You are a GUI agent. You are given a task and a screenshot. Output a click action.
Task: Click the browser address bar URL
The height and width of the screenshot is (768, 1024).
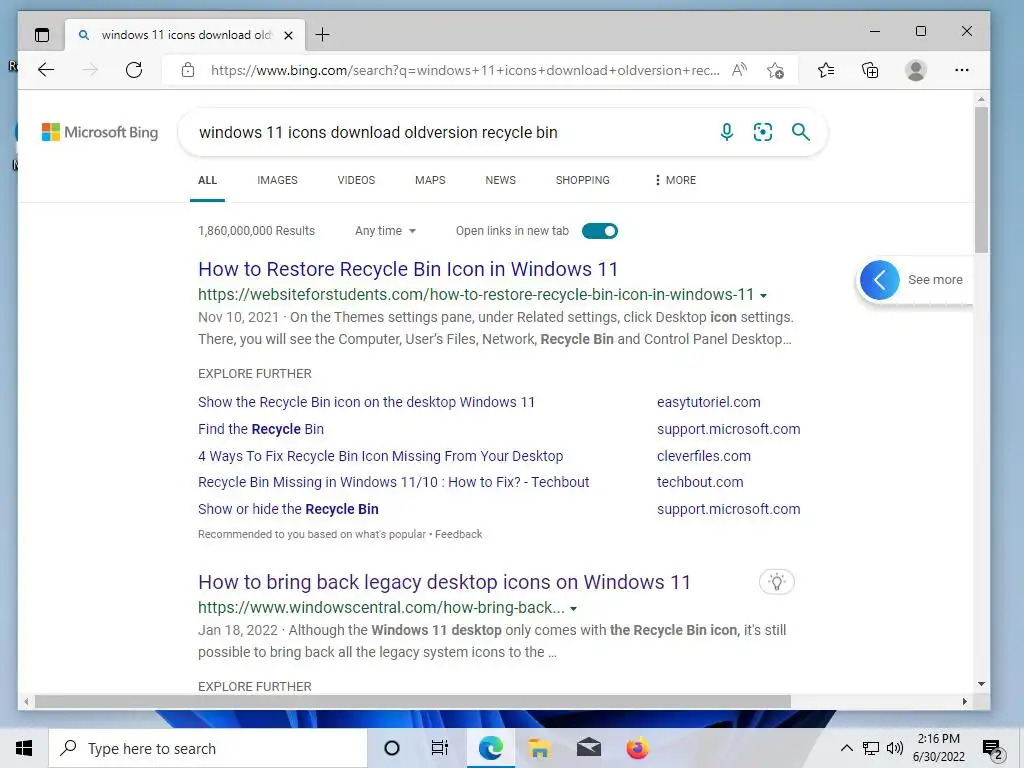(465, 70)
